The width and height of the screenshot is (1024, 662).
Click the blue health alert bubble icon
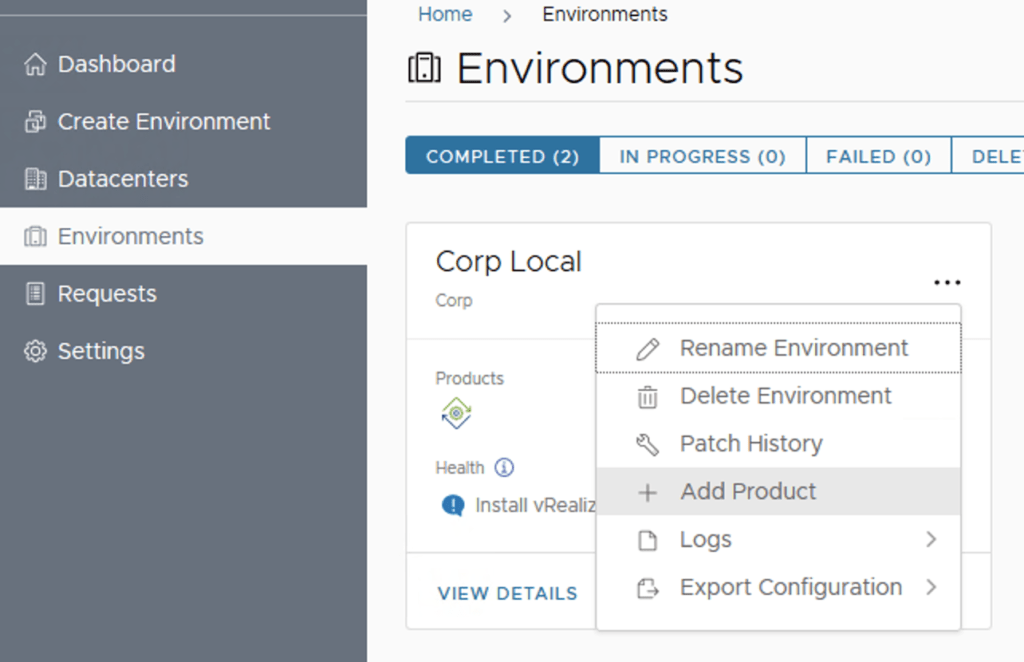(x=453, y=506)
